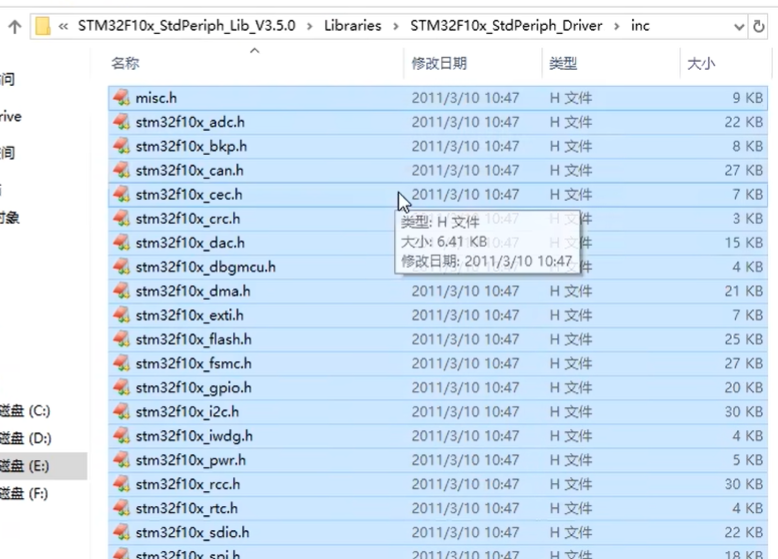Sort files by 类型 column header

(x=563, y=63)
